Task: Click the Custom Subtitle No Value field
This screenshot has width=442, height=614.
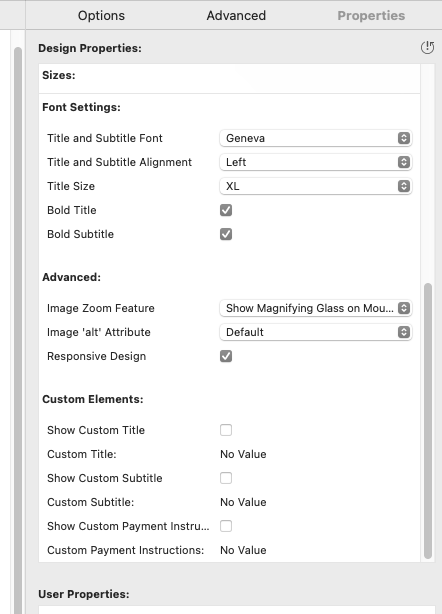Action: click(x=243, y=502)
